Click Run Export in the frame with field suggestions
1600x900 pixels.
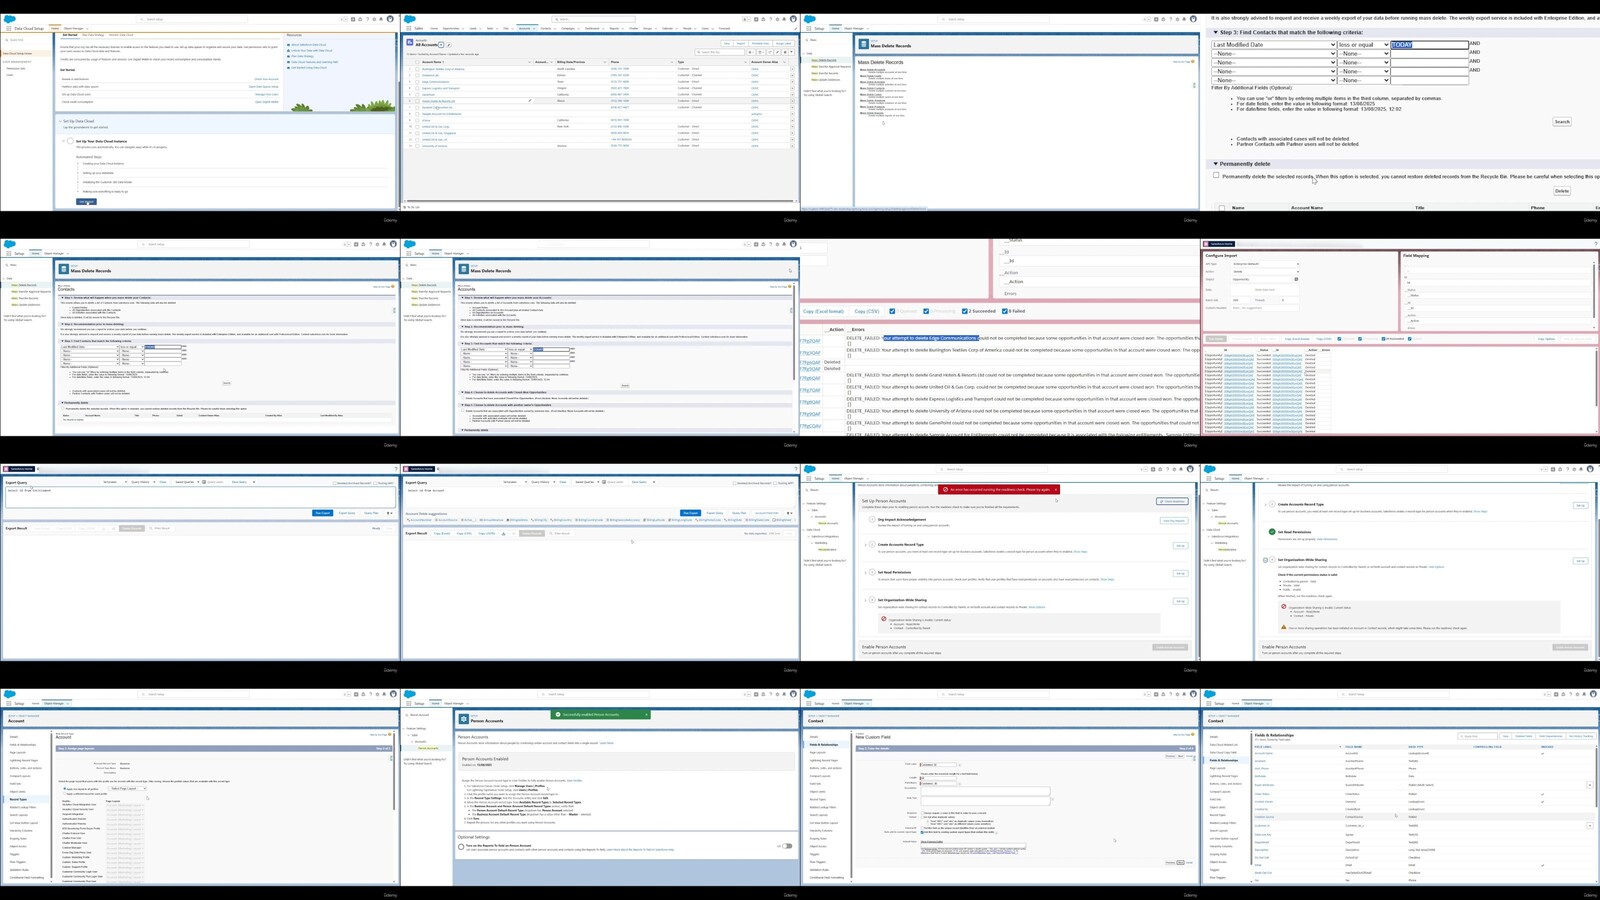pos(690,513)
